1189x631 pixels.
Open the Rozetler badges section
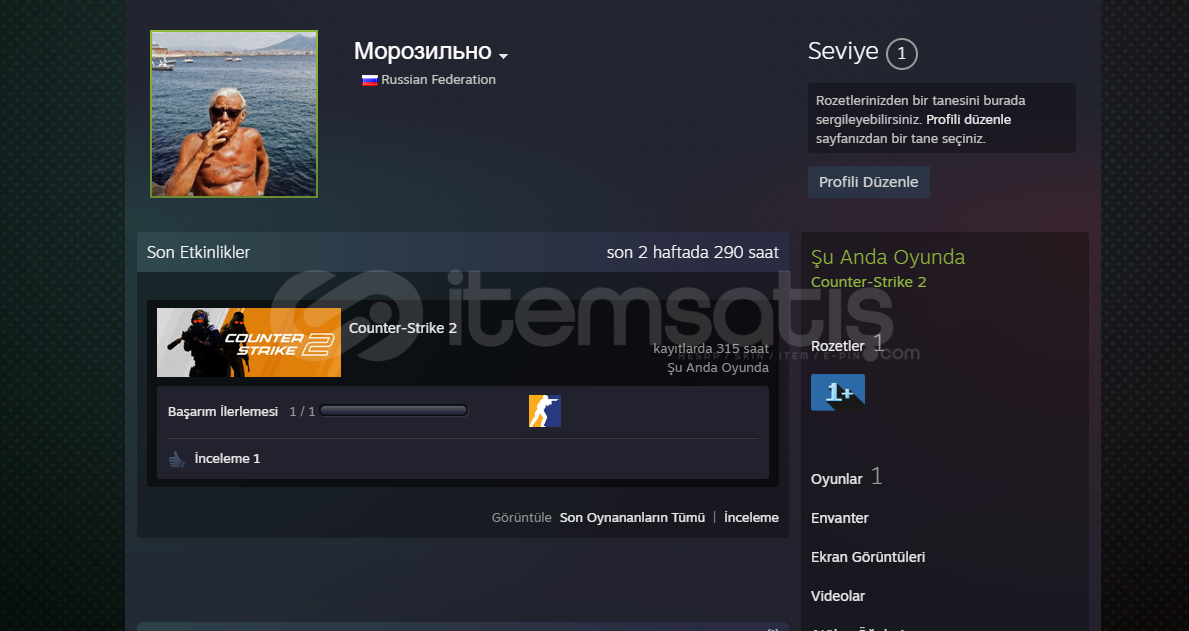837,347
